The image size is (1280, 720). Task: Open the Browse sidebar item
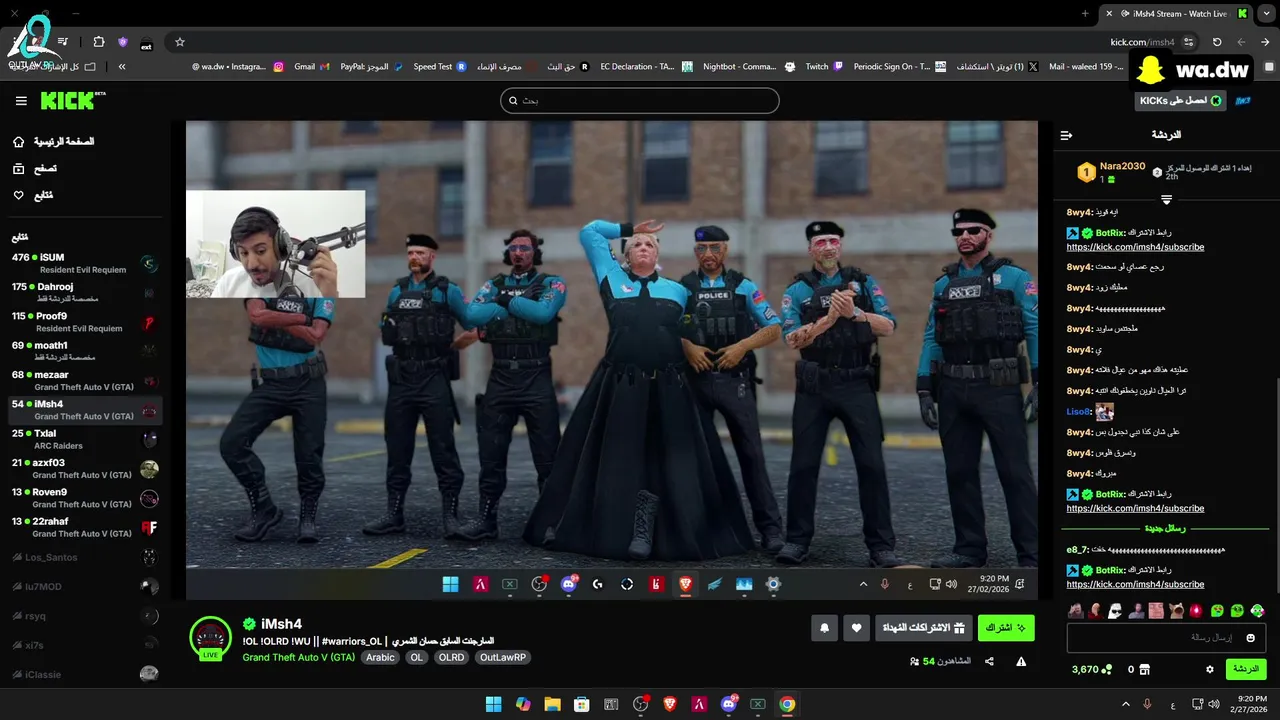(x=35, y=169)
